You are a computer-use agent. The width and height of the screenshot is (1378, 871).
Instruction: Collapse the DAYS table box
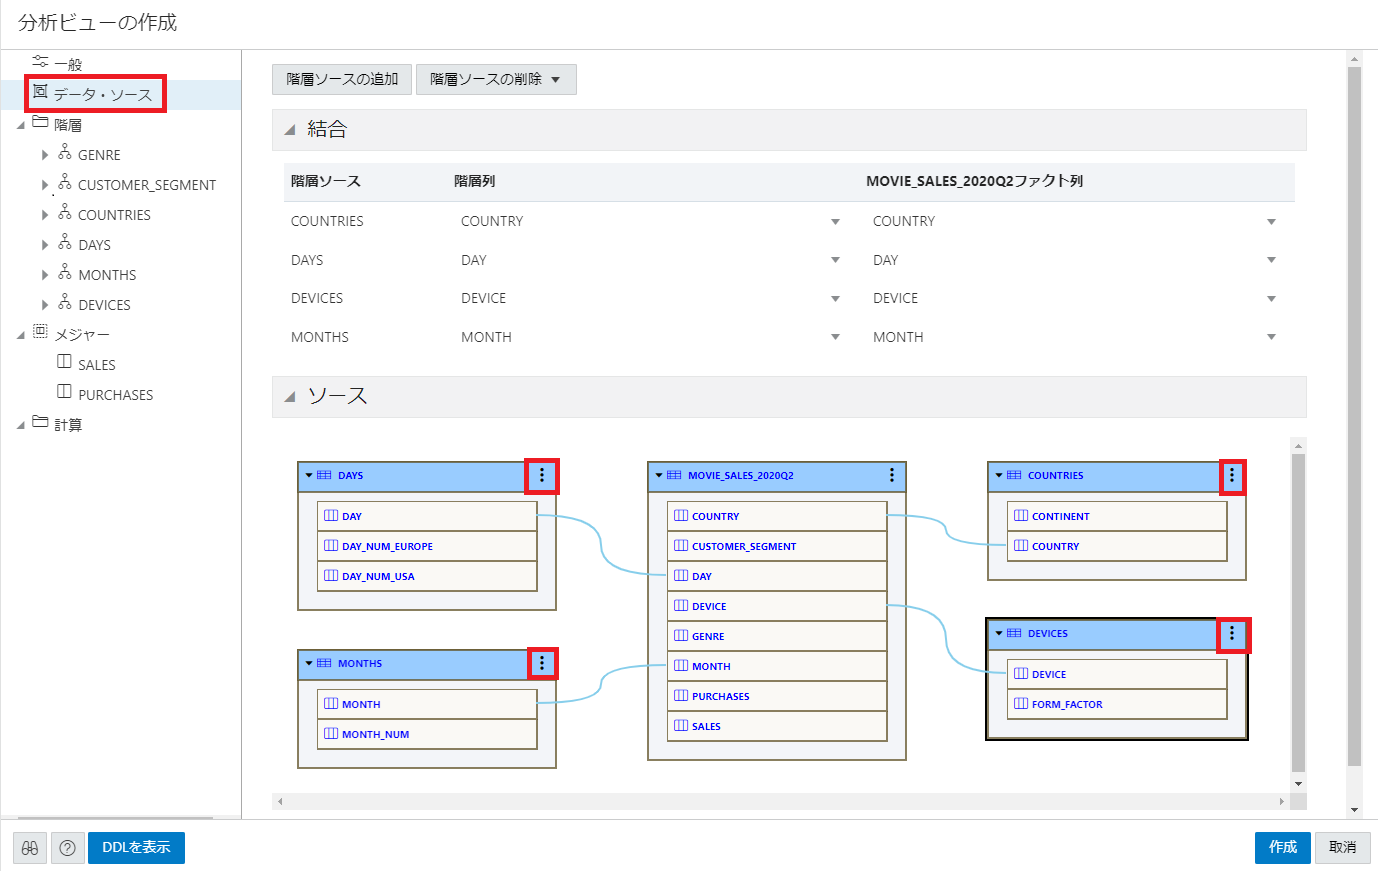[309, 476]
